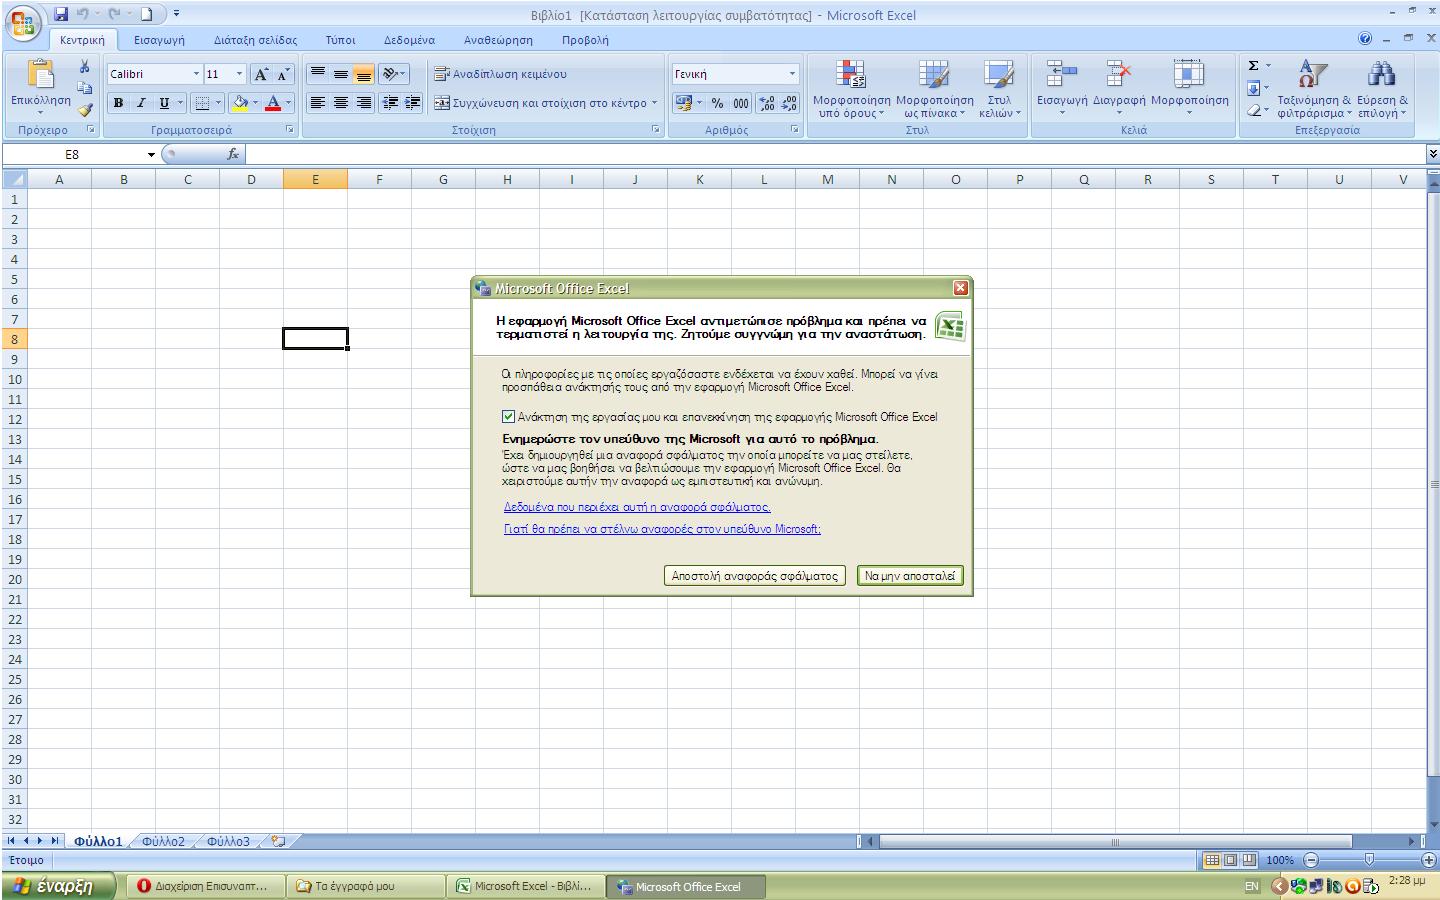The image size is (1440, 900).
Task: Apply the comma style (000) number format
Action: tap(741, 103)
